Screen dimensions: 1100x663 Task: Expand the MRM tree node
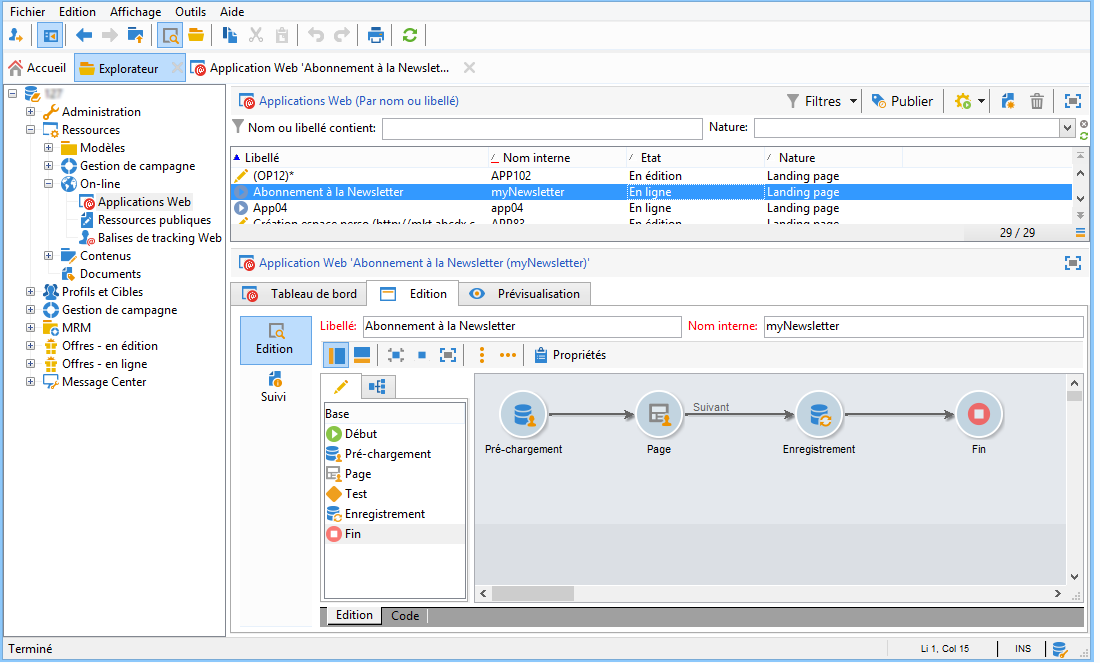(30, 328)
